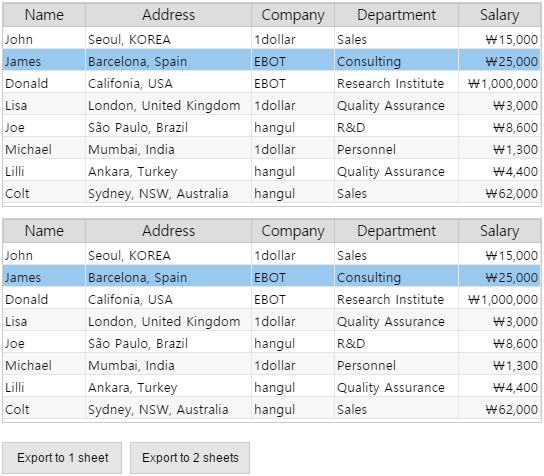Select the Address column header in top grid
Viewport: 544px width, 476px height.
[x=169, y=15]
